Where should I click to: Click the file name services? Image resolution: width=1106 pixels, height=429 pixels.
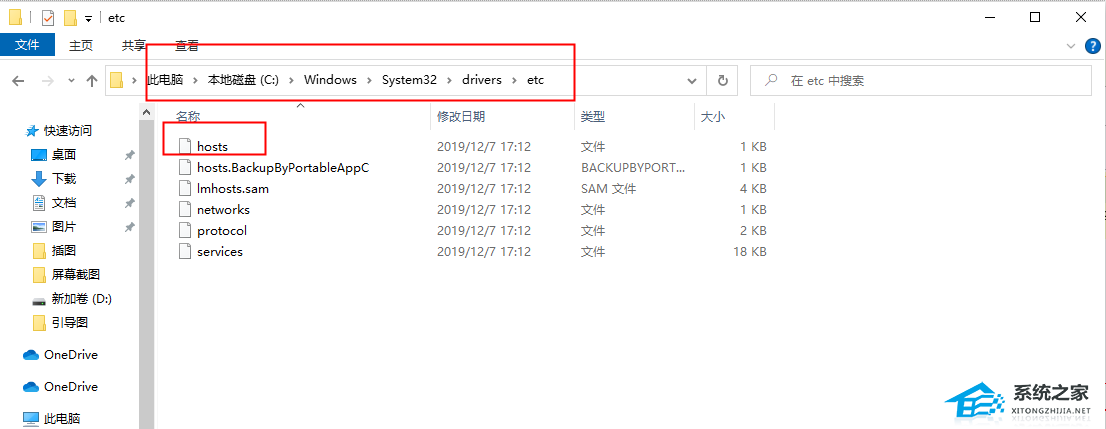219,252
